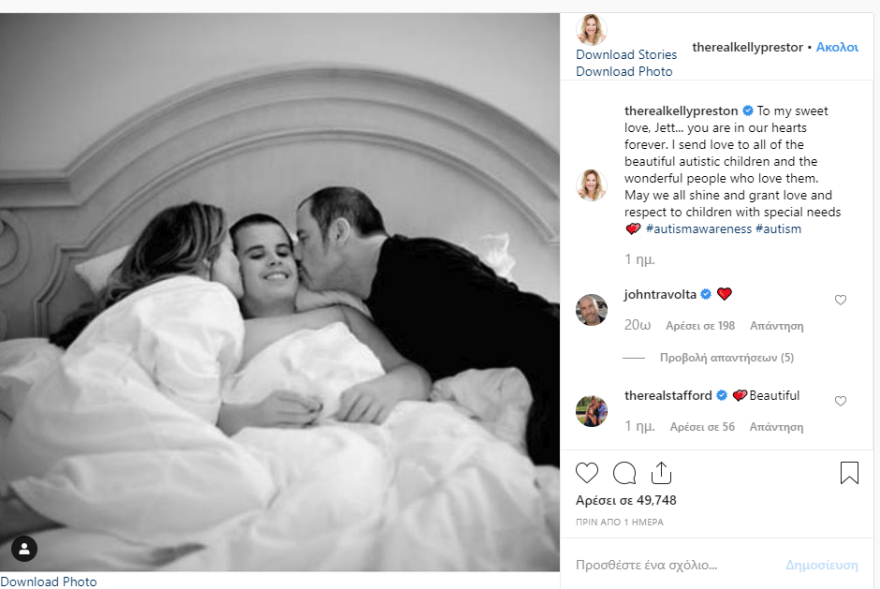Click the Download Stories link

[626, 54]
